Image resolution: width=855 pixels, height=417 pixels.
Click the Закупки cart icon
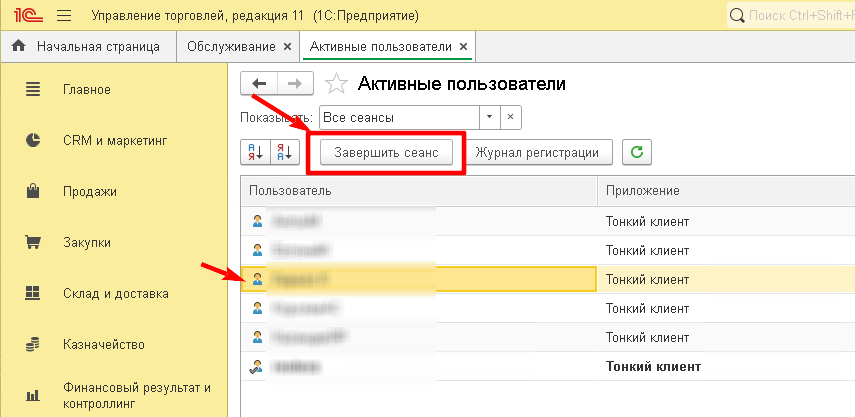click(x=33, y=242)
